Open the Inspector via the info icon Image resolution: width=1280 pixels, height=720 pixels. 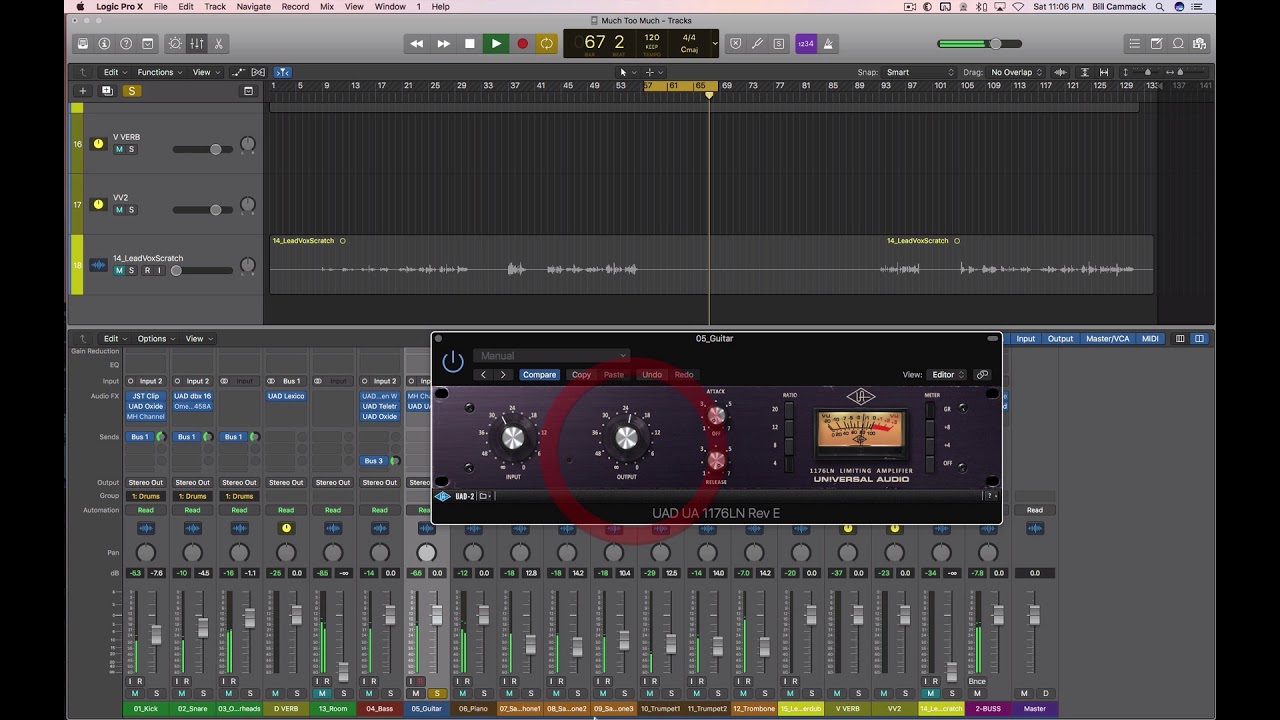(104, 44)
